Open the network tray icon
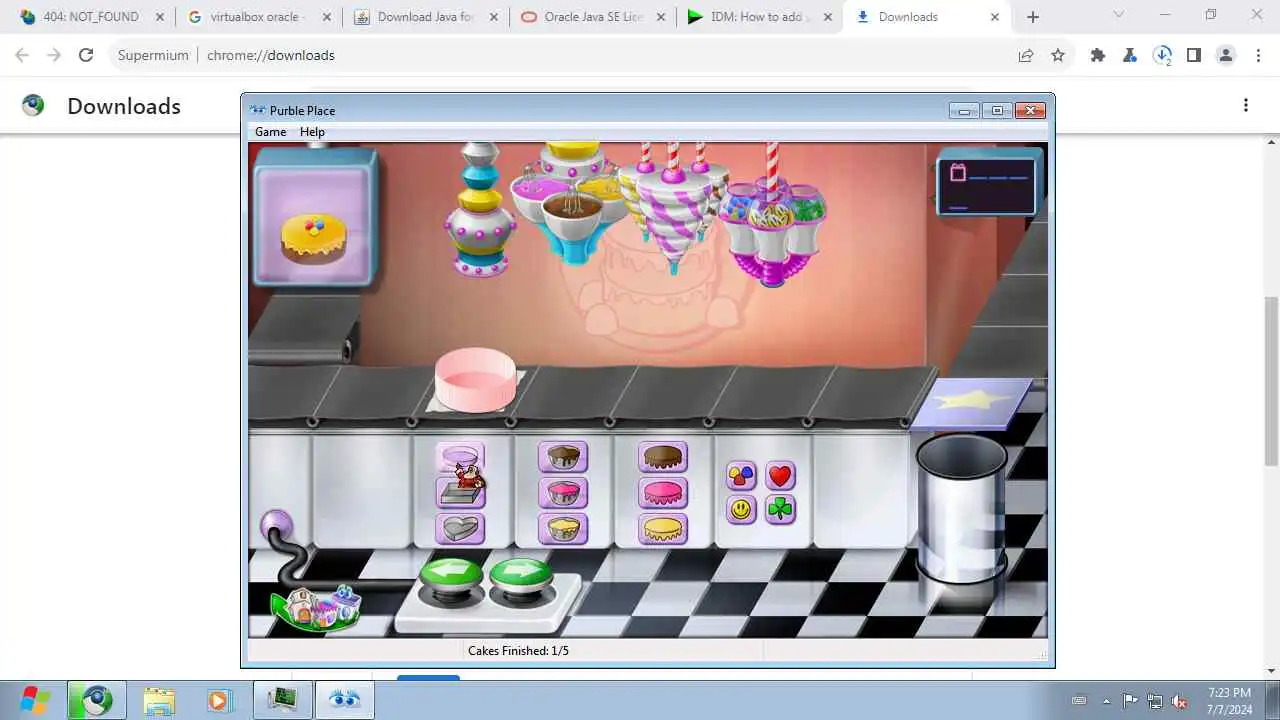Screen dimensions: 1280x720 [1155, 701]
